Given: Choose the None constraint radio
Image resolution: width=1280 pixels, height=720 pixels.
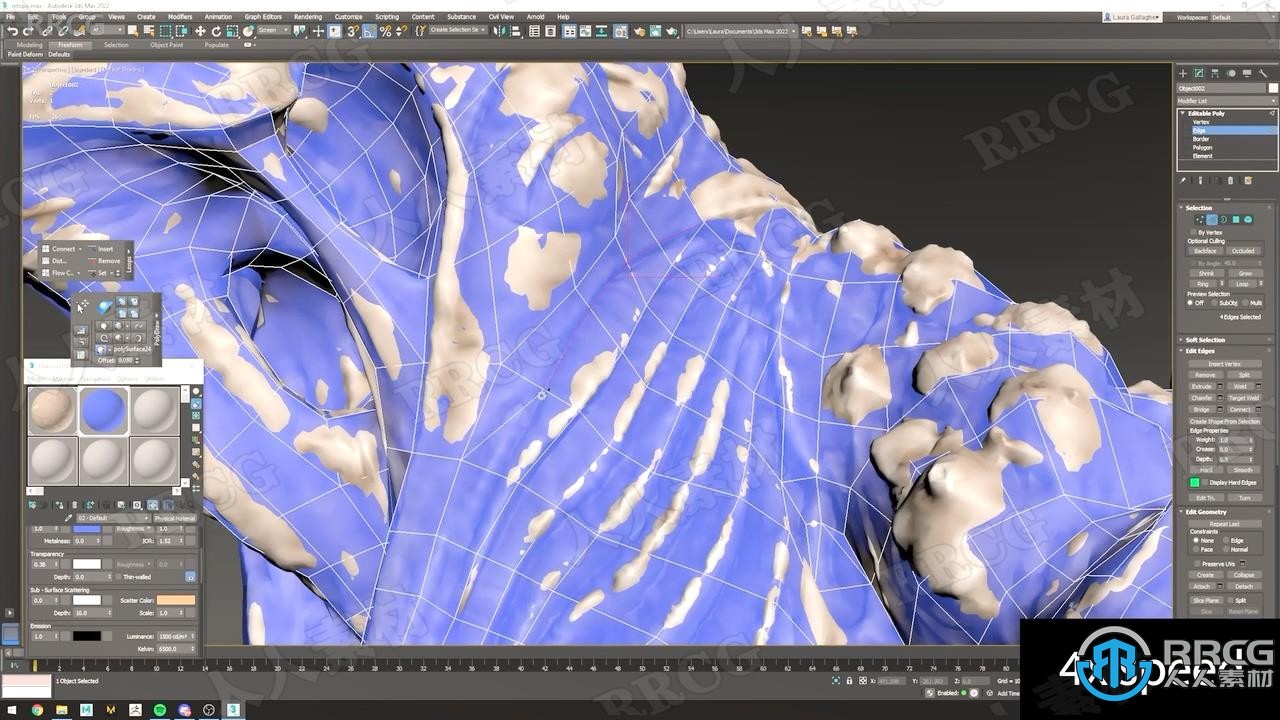Looking at the screenshot, I should (x=1196, y=540).
